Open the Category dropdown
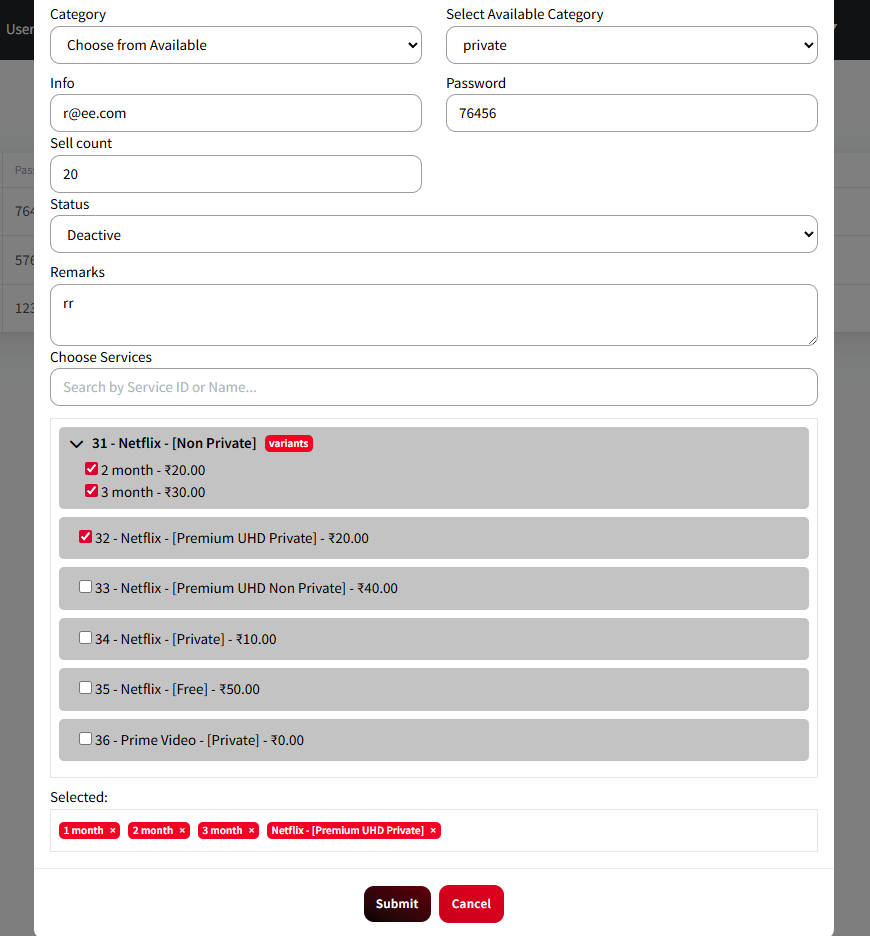This screenshot has height=936, width=870. click(236, 45)
